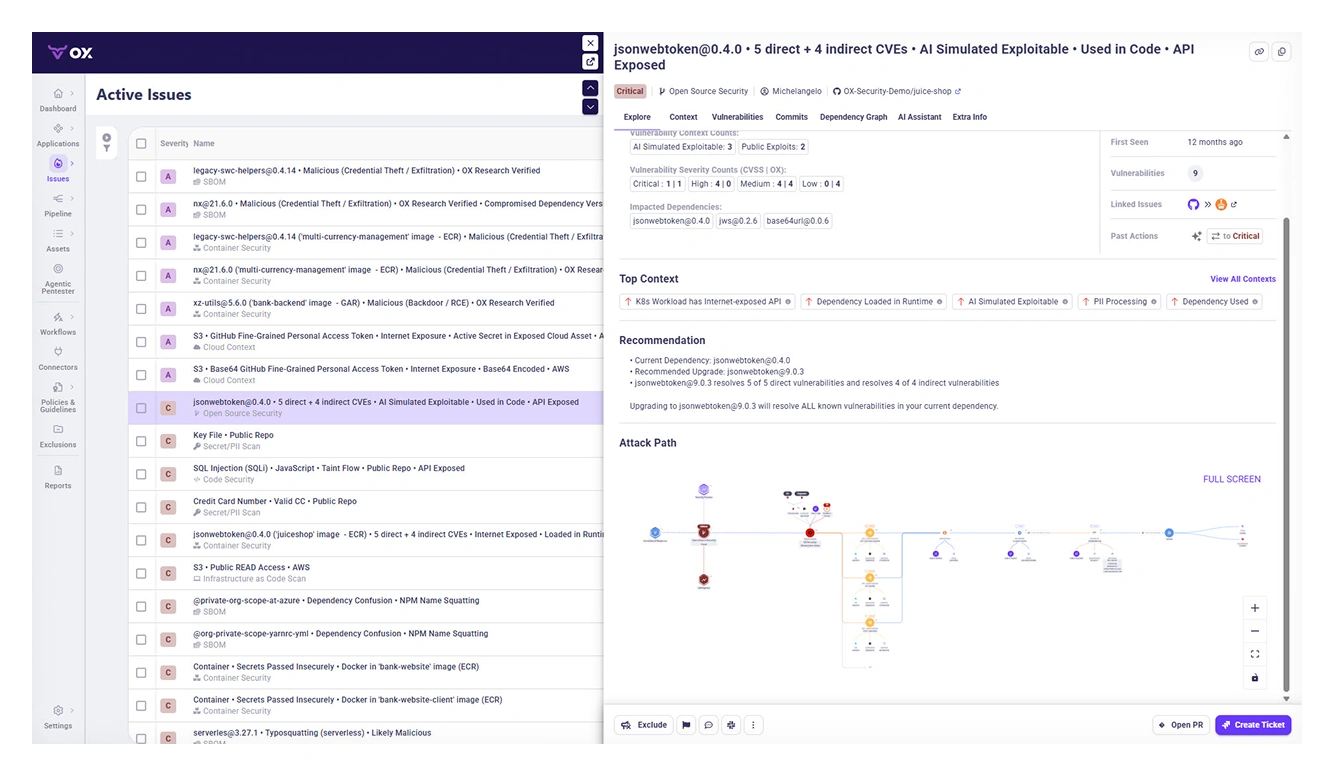Tick checkbox for xz-utils@5.6.0 issue
1334x776 pixels.
(141, 309)
